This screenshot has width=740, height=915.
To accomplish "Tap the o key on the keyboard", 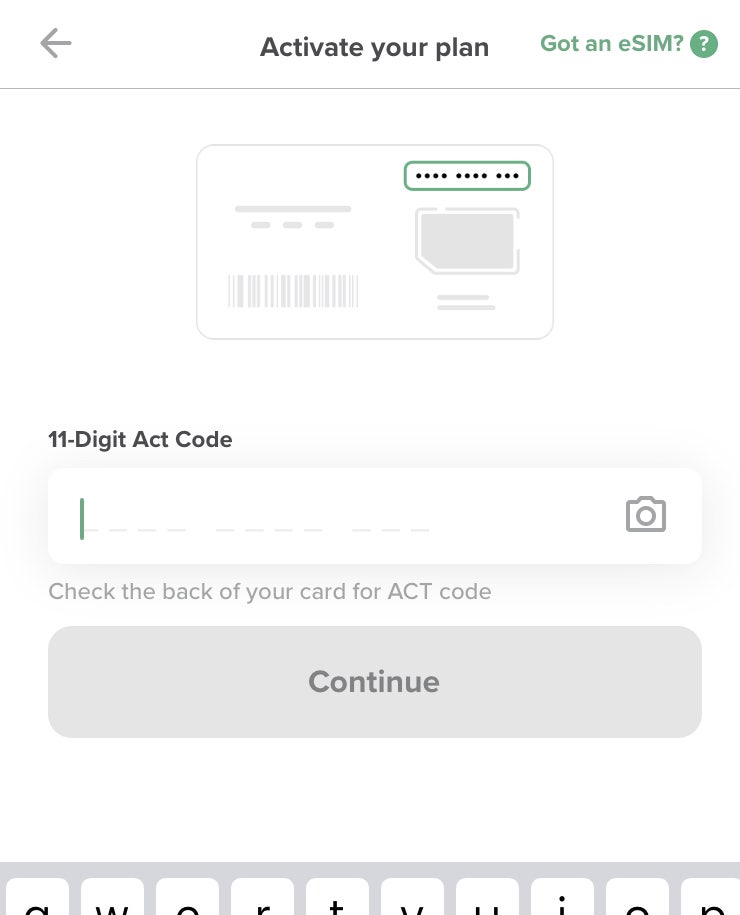I will tap(637, 898).
